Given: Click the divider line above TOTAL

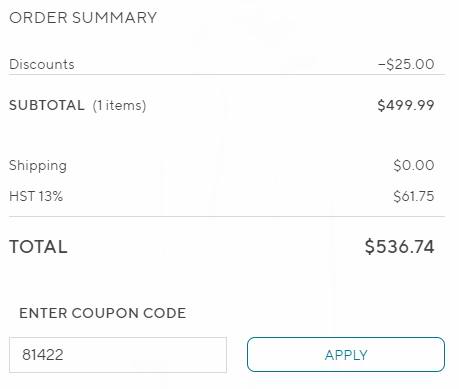Looking at the screenshot, I should pos(227,216).
